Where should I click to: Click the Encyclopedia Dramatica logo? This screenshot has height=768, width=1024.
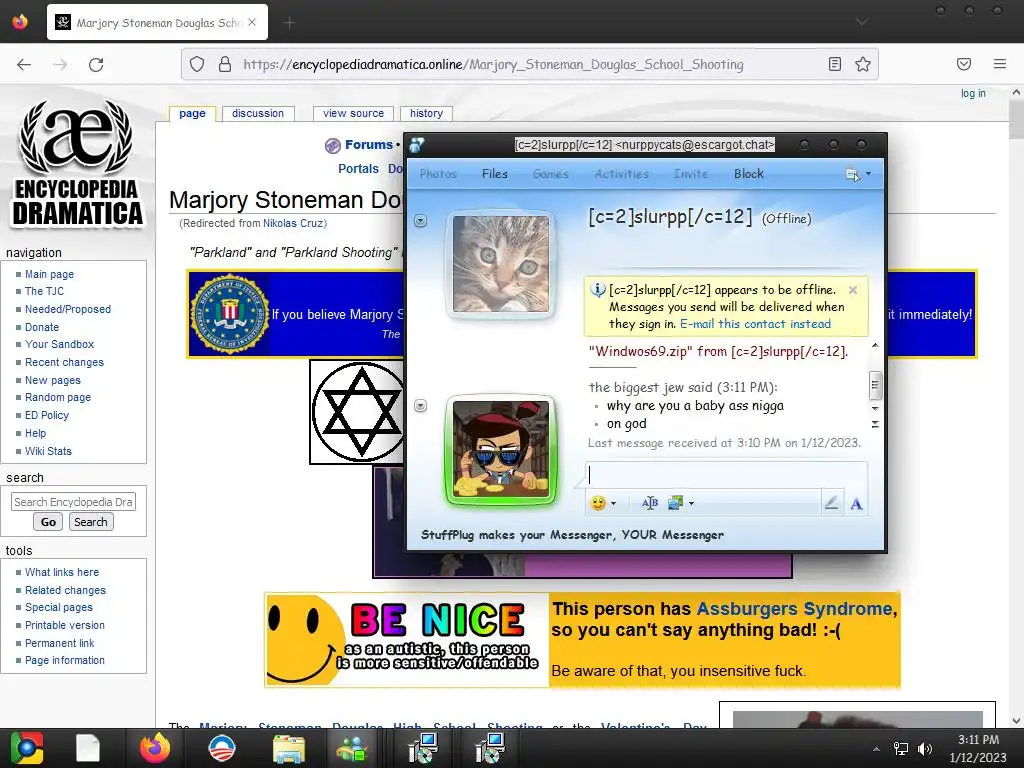[77, 163]
